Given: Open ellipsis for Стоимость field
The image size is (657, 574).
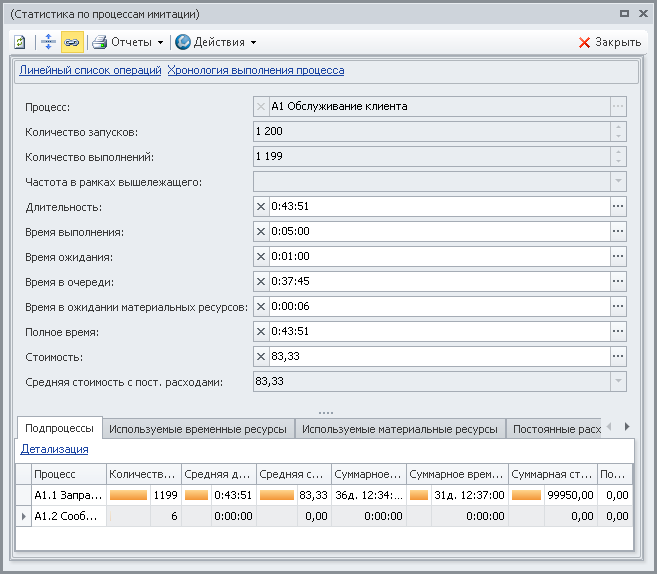Looking at the screenshot, I should tap(618, 357).
